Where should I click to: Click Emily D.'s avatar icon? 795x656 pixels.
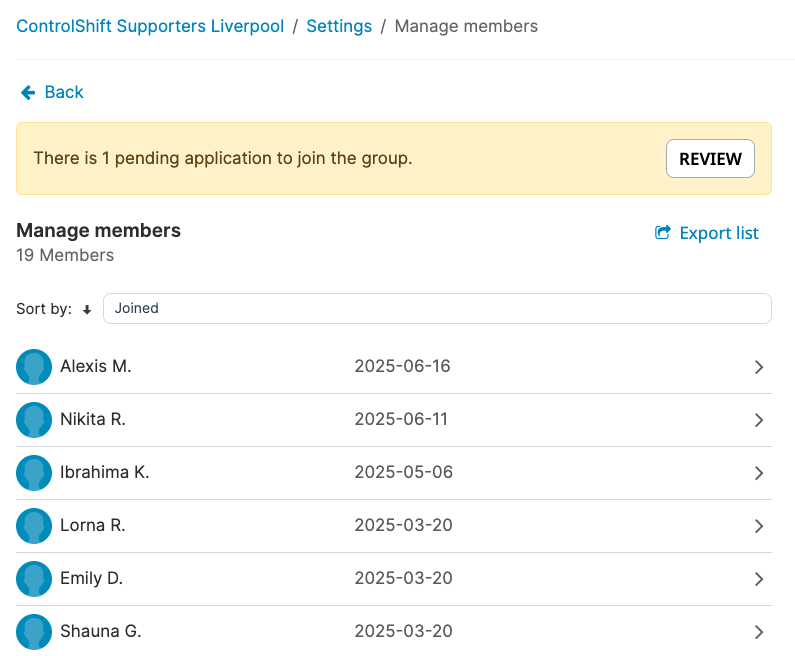click(34, 579)
